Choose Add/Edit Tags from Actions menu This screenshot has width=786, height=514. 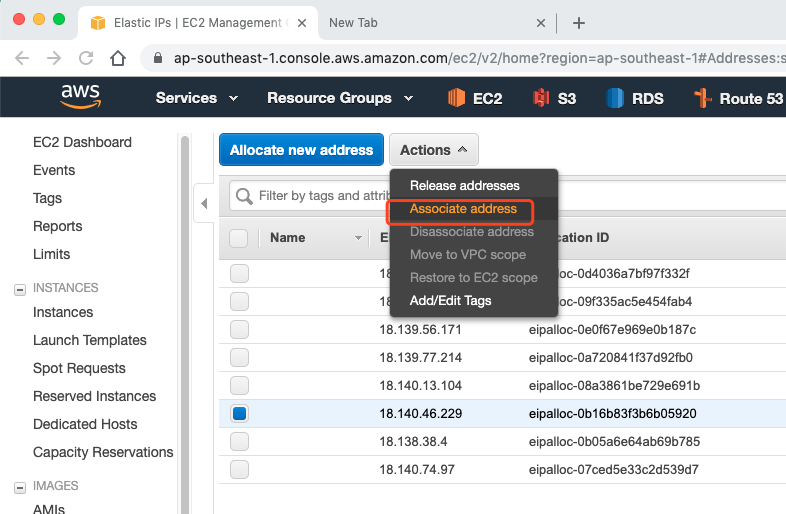point(450,301)
